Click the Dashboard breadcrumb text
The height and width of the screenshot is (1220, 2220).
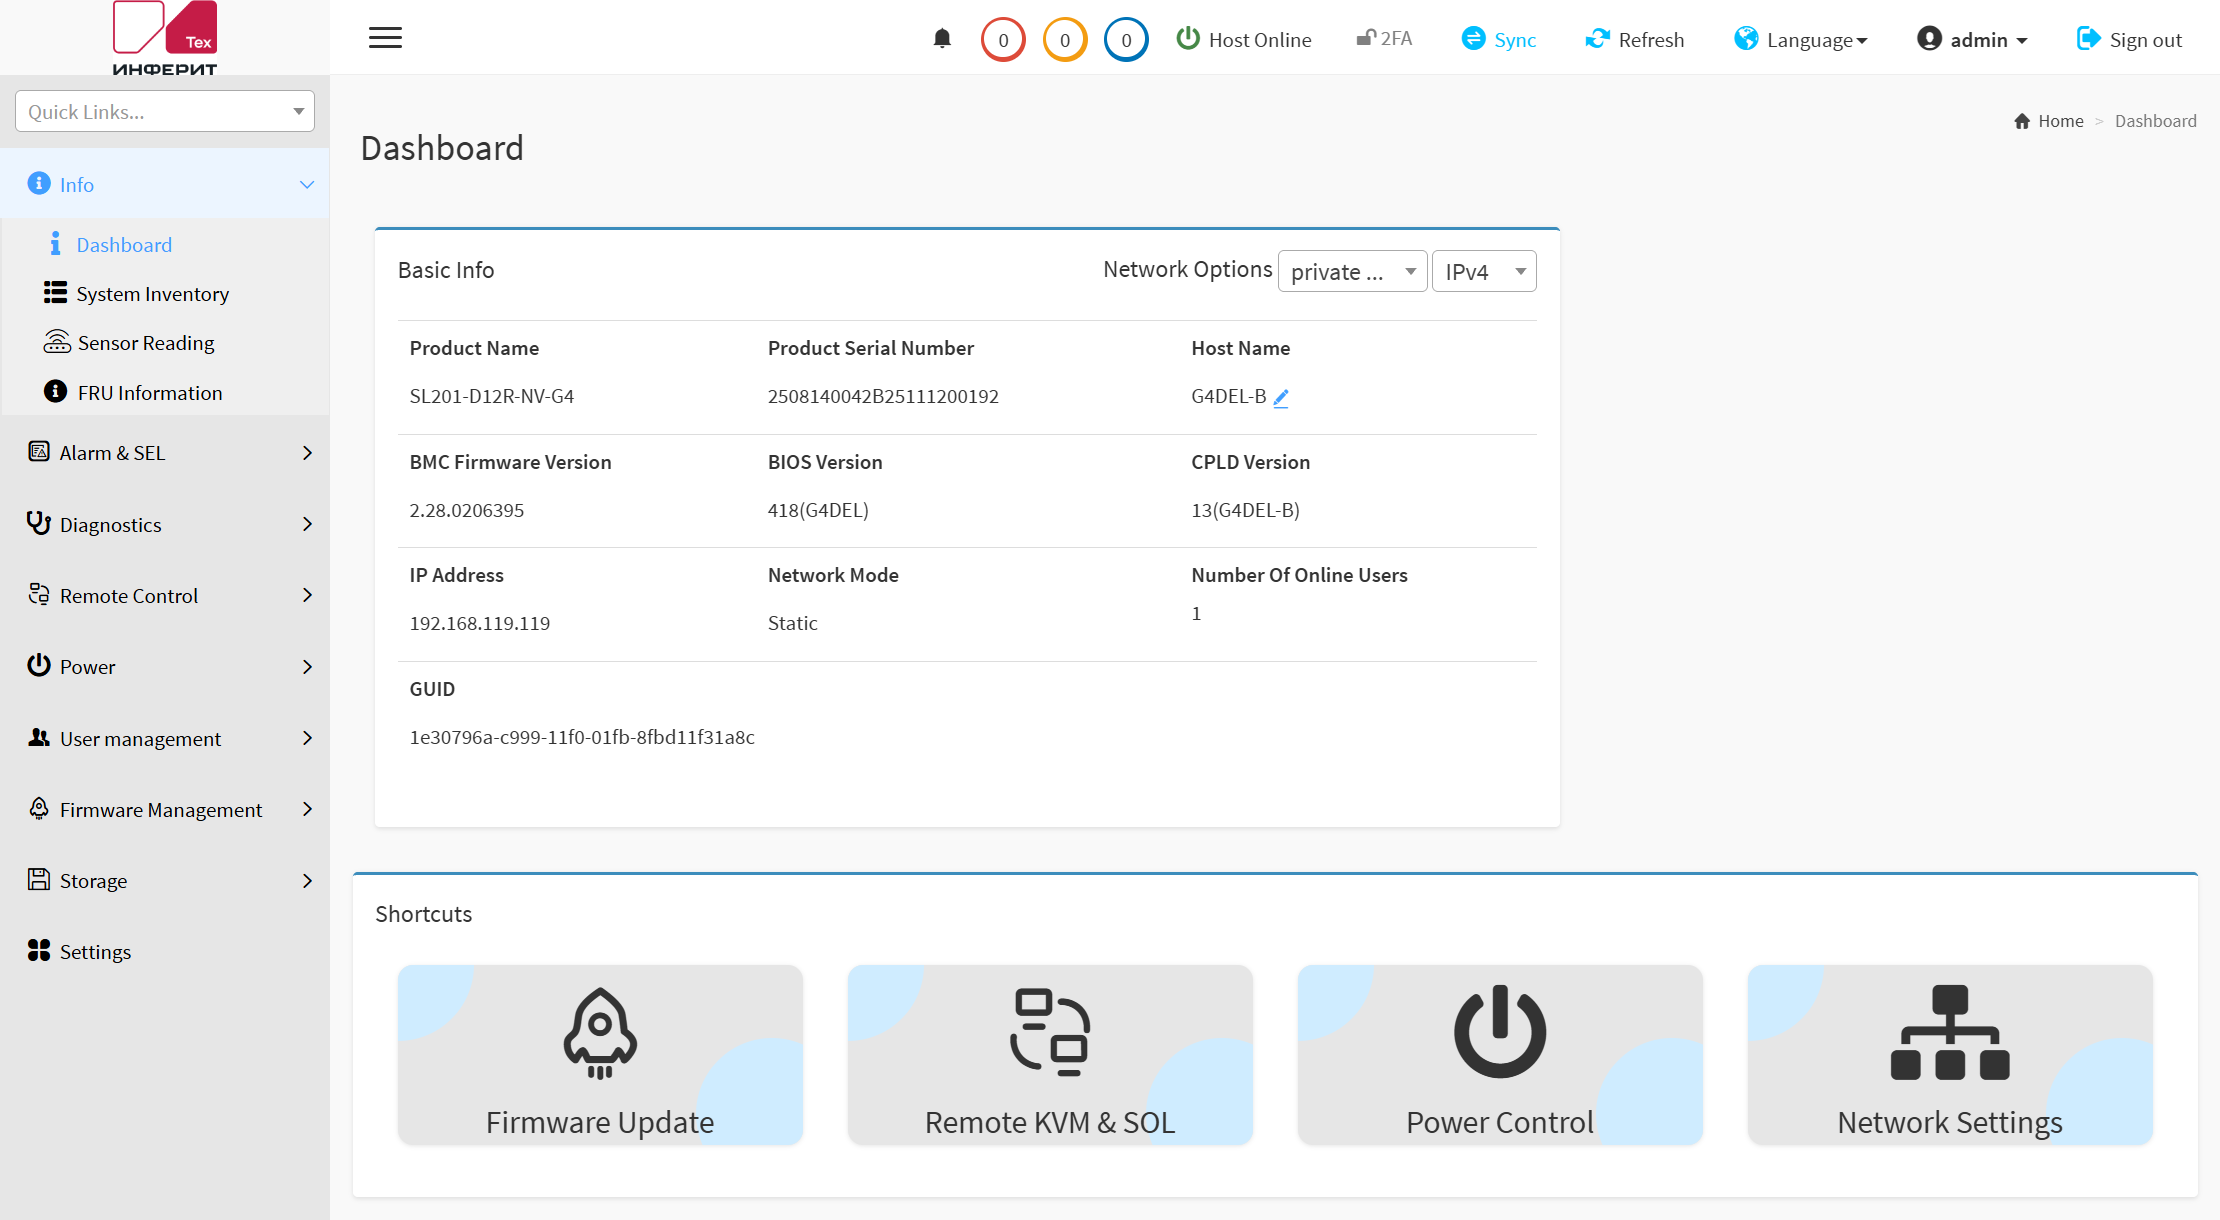2156,121
